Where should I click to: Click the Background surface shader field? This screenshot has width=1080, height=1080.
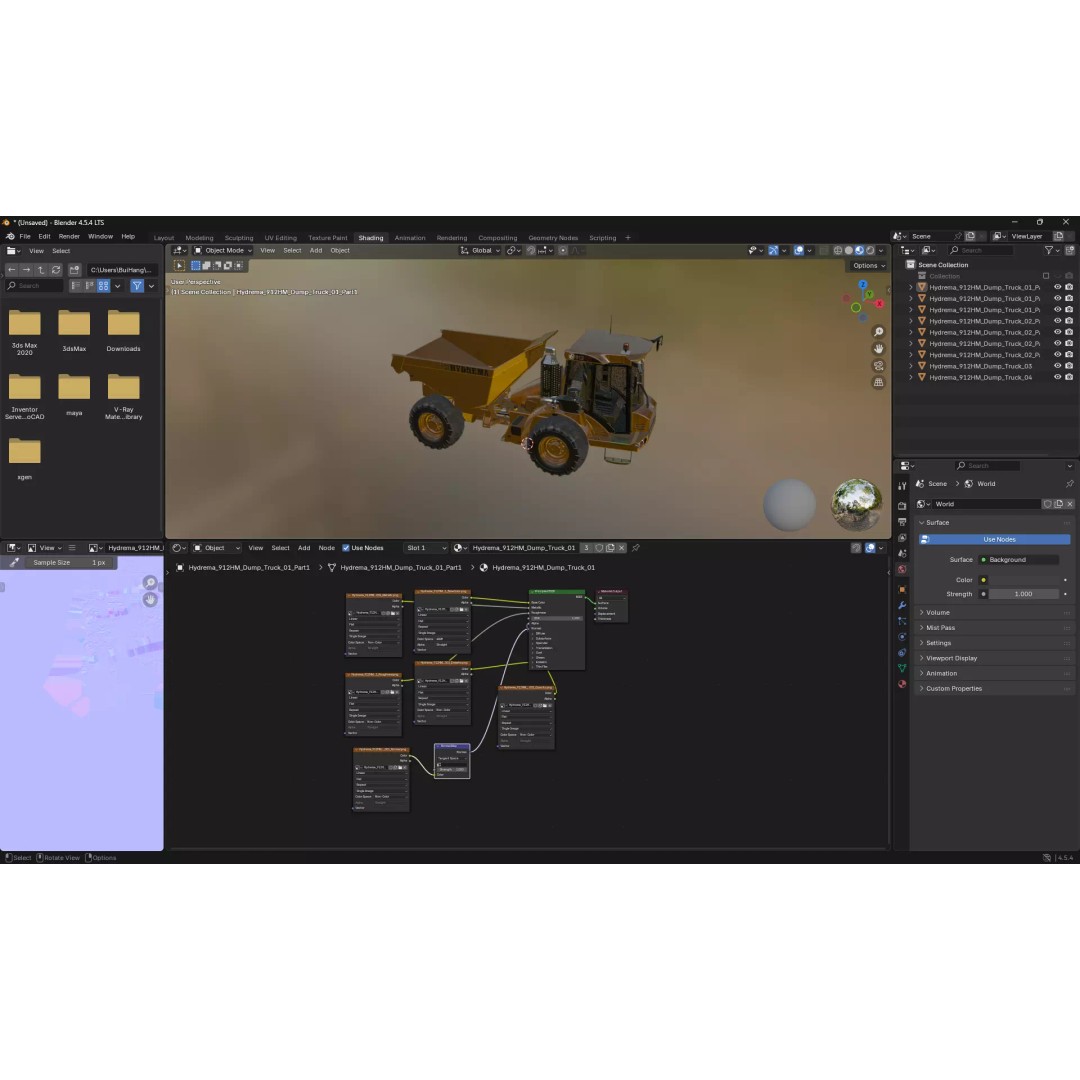point(1019,560)
